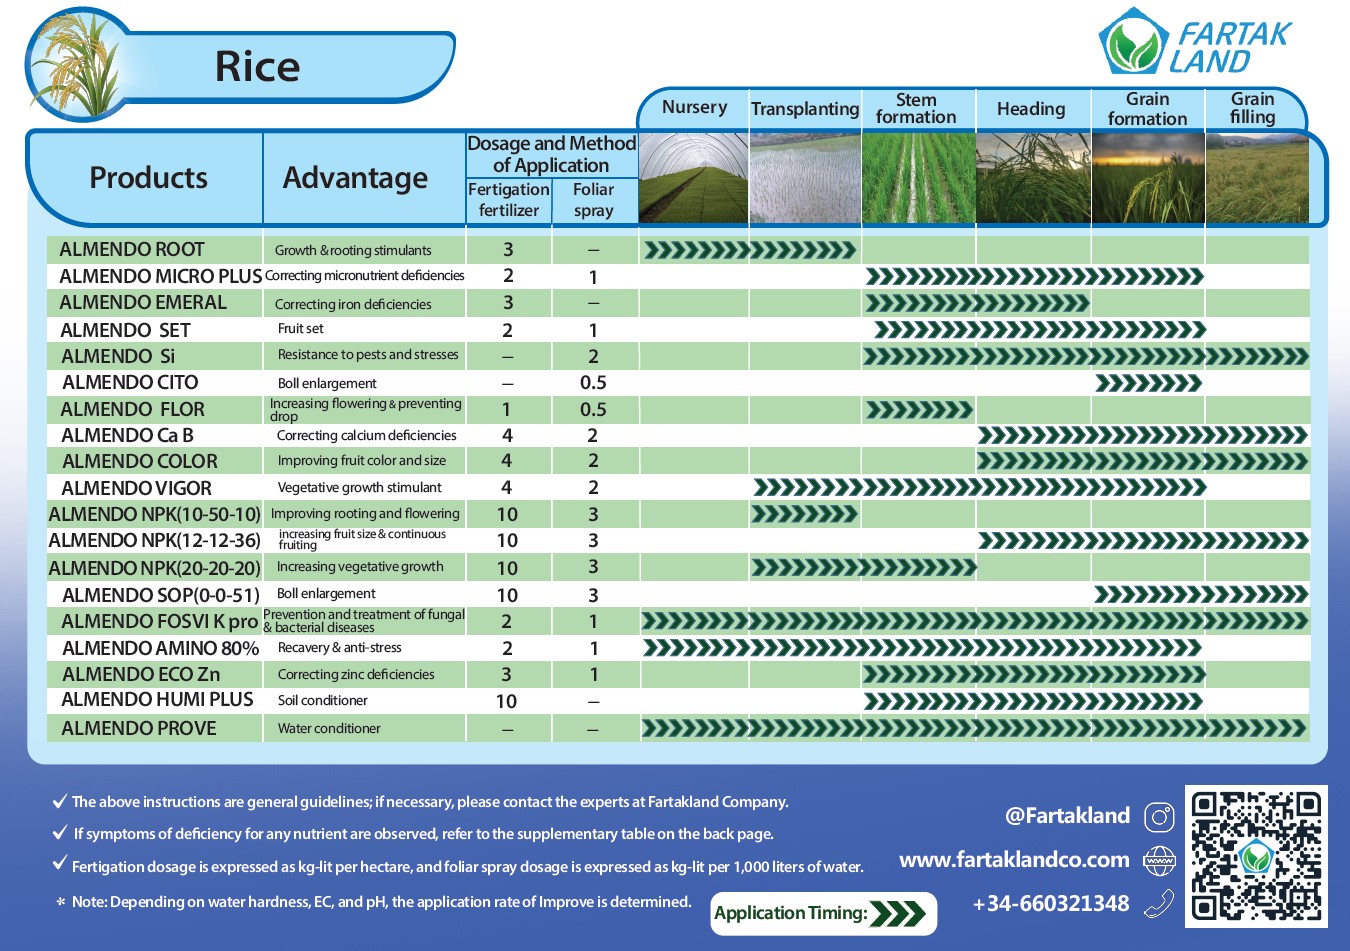Click the Heading stage photo
Viewport: 1350px width, 951px height.
[x=1033, y=179]
